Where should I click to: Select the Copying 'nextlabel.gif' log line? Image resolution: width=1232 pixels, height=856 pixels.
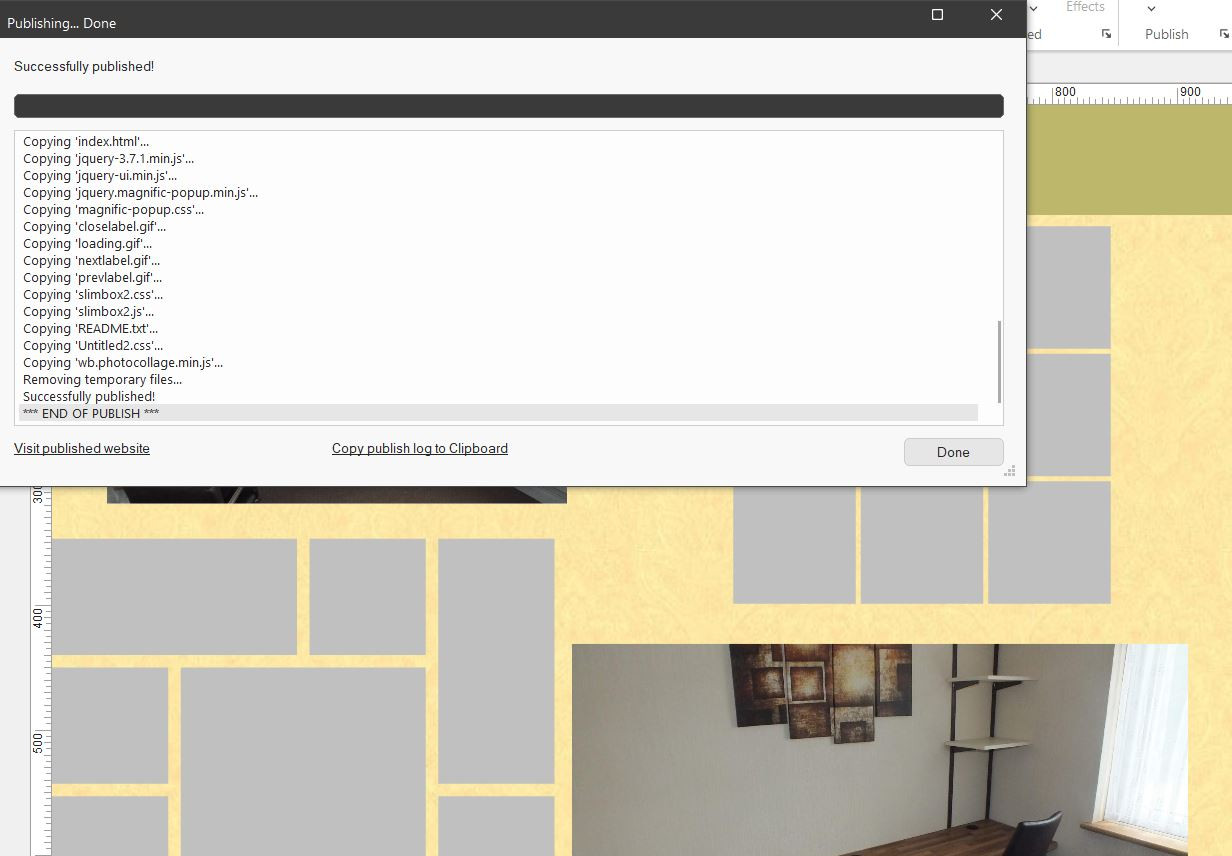[498, 260]
